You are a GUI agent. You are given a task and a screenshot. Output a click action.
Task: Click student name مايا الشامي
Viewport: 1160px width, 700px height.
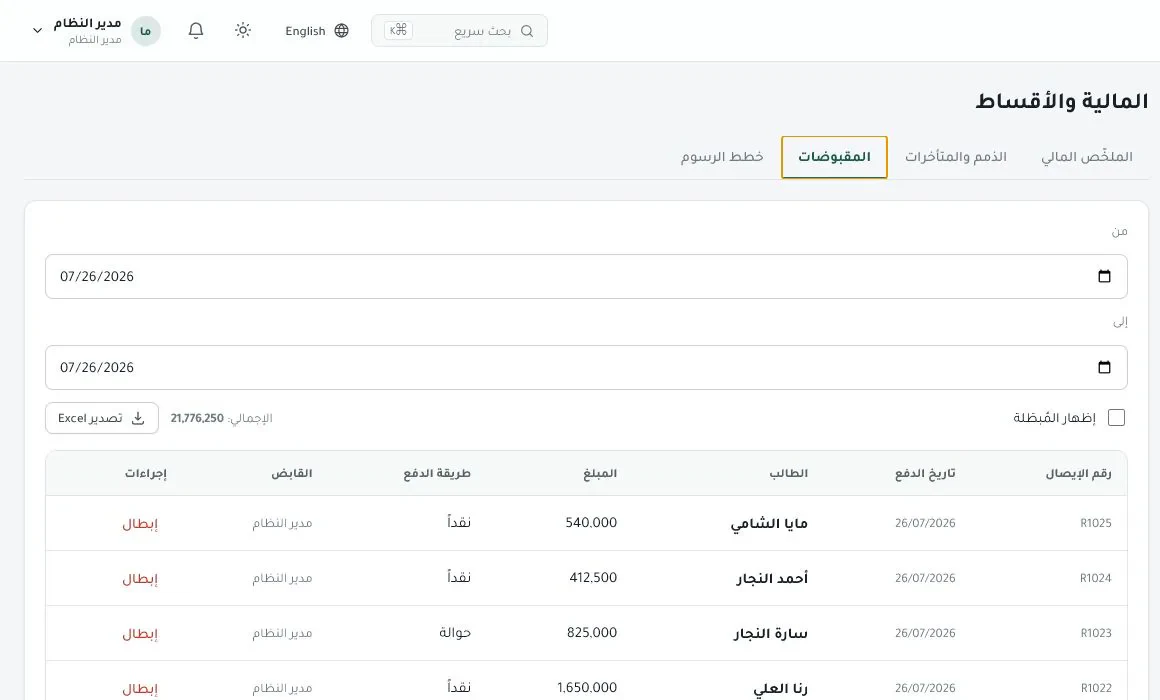point(769,524)
